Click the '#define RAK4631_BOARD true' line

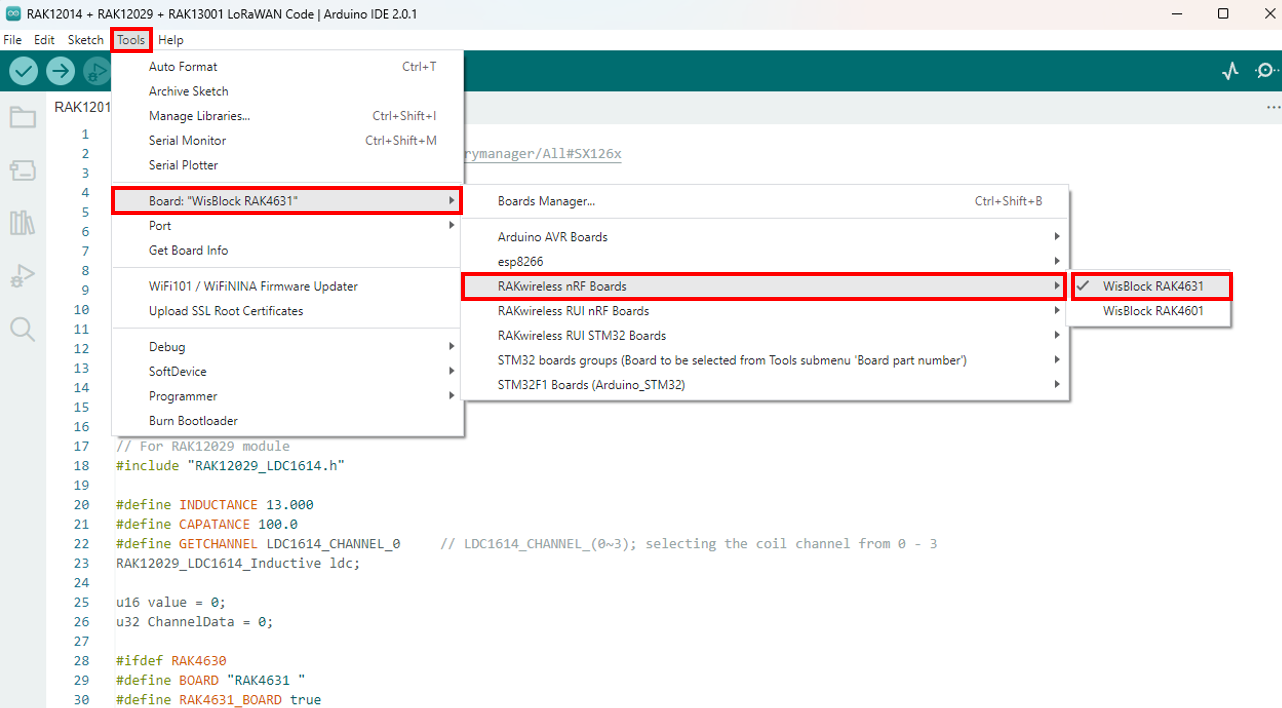(x=219, y=700)
